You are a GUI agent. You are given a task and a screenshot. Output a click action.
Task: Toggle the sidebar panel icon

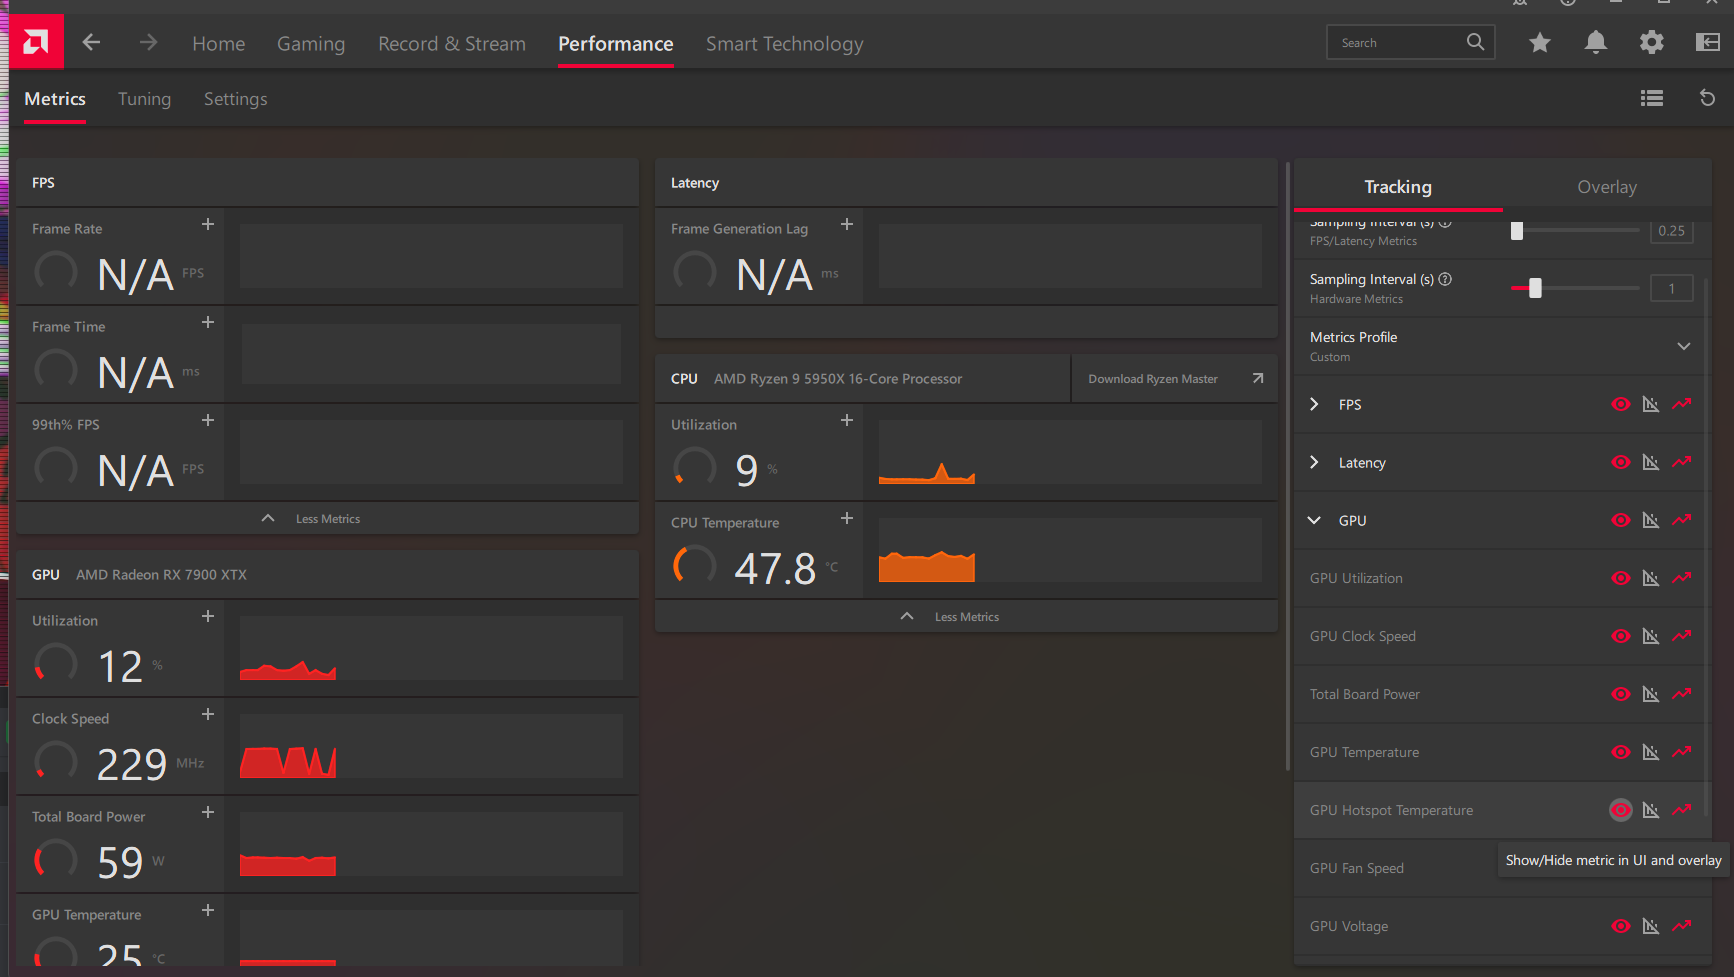point(1708,42)
